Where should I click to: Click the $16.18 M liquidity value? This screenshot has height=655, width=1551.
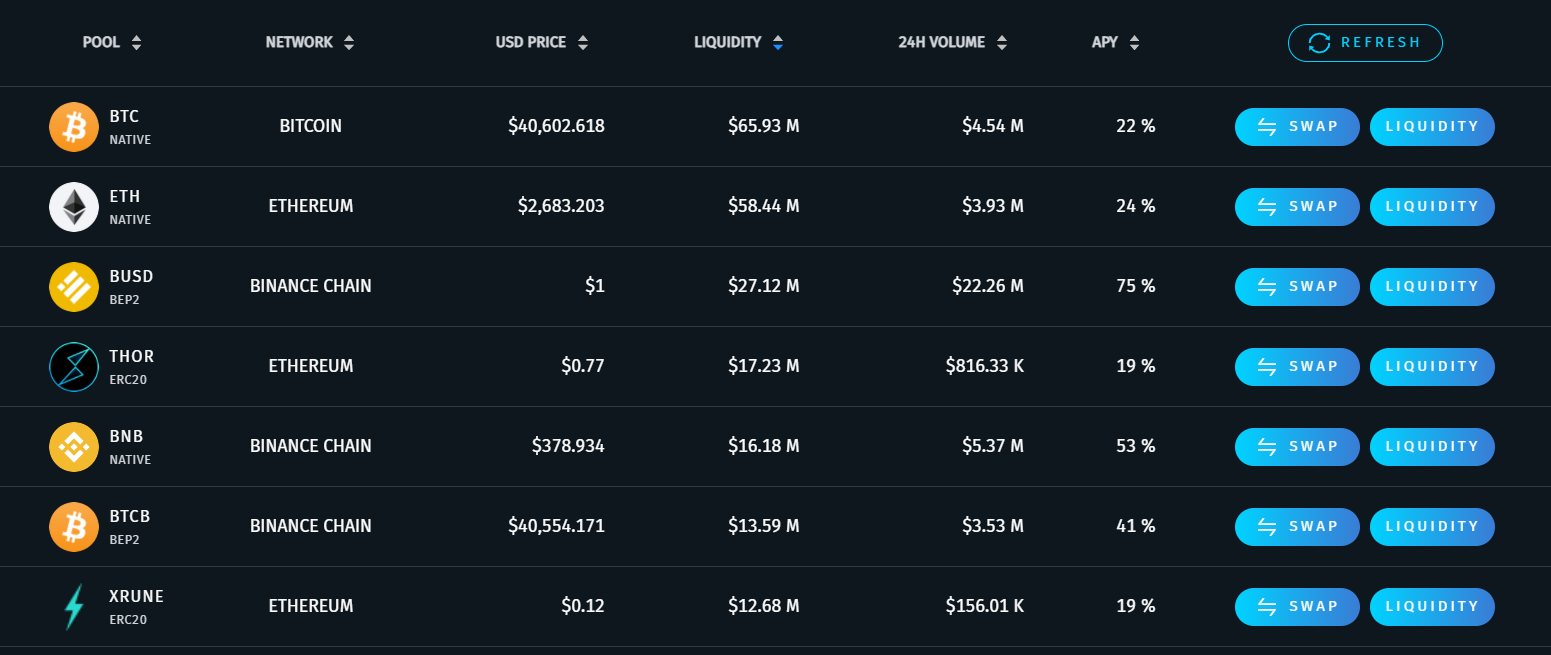click(764, 447)
